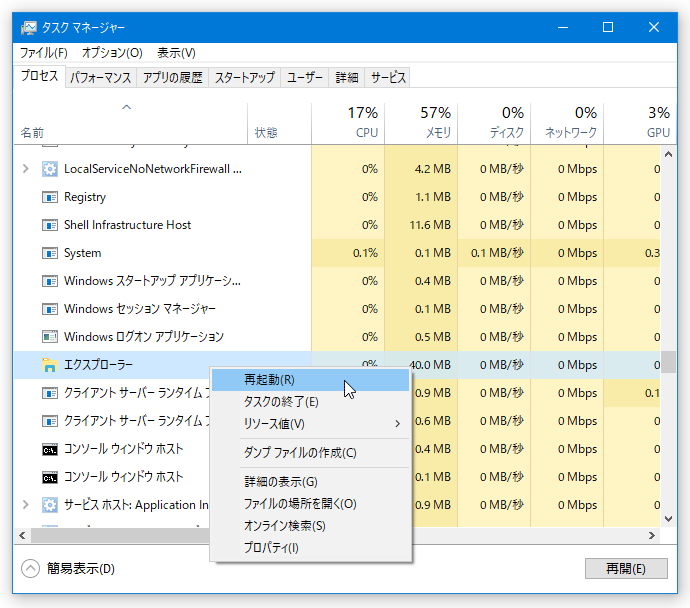Expand the サービス ホスト: Application process group
The height and width of the screenshot is (608, 690).
point(26,505)
